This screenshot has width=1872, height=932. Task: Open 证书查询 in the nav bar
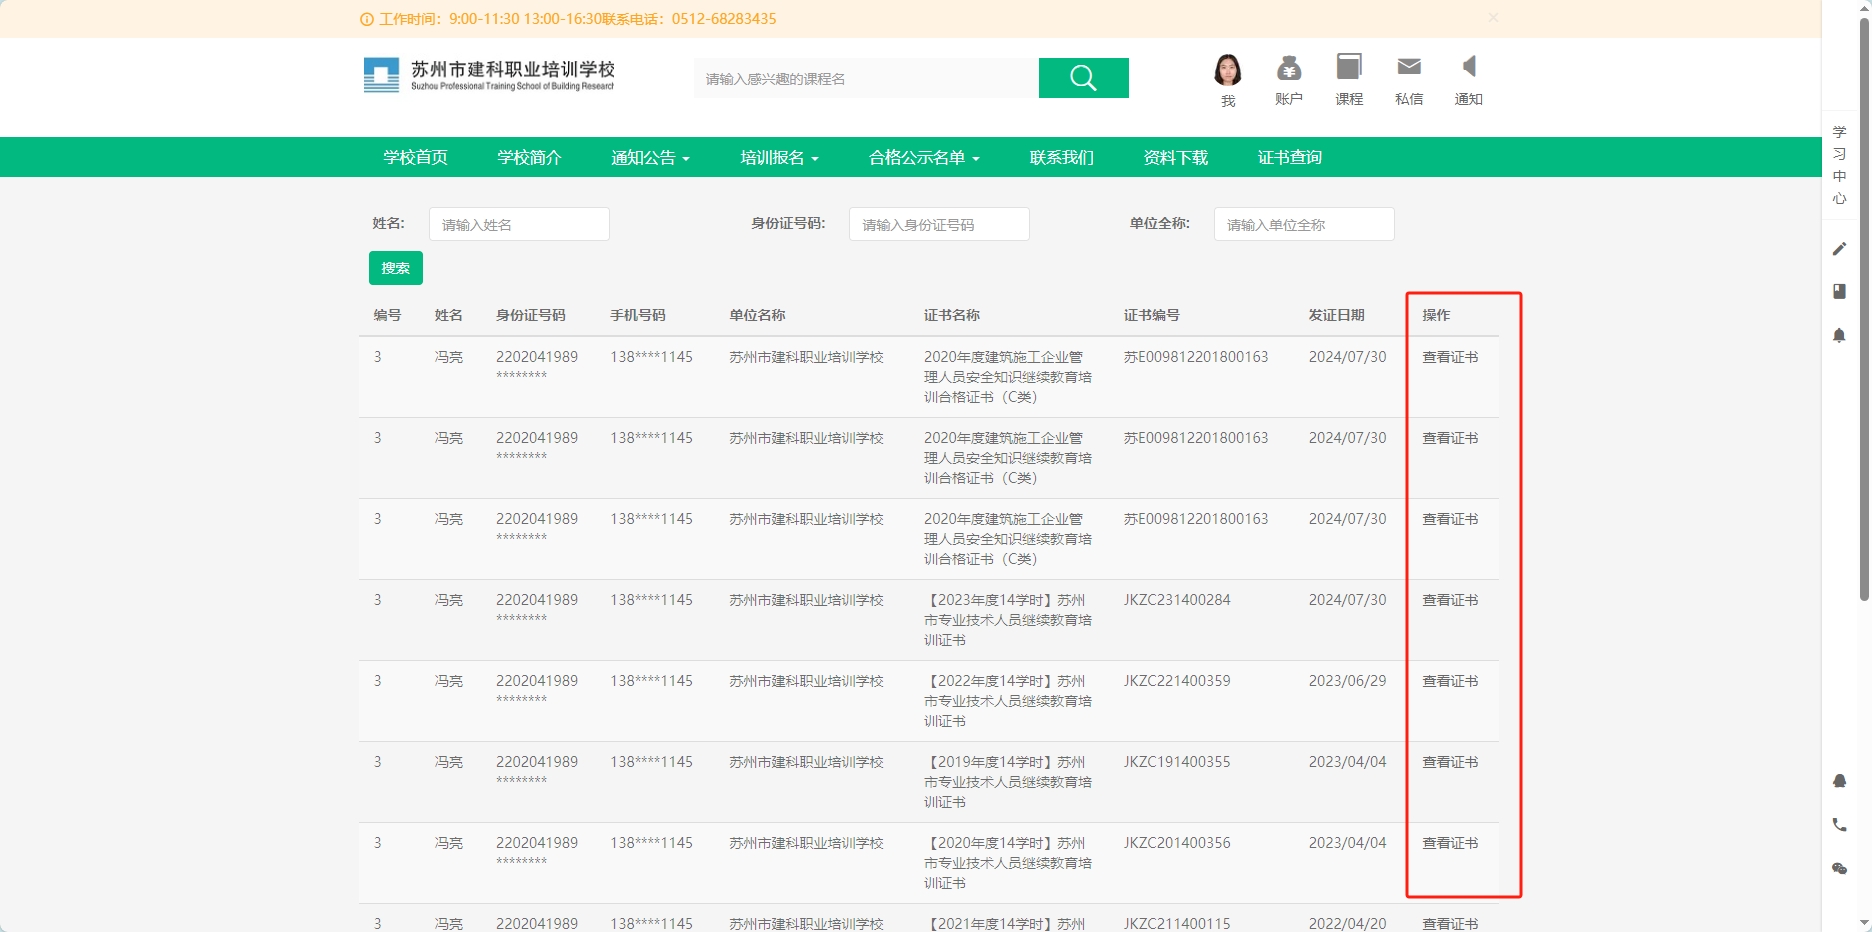(1290, 157)
